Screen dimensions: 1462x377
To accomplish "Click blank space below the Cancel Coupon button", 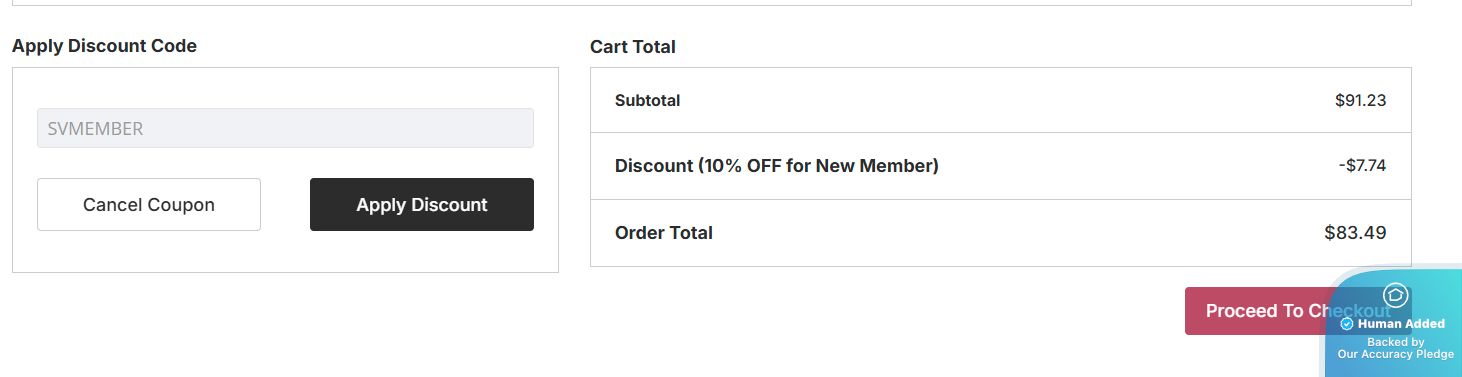I will point(149,251).
